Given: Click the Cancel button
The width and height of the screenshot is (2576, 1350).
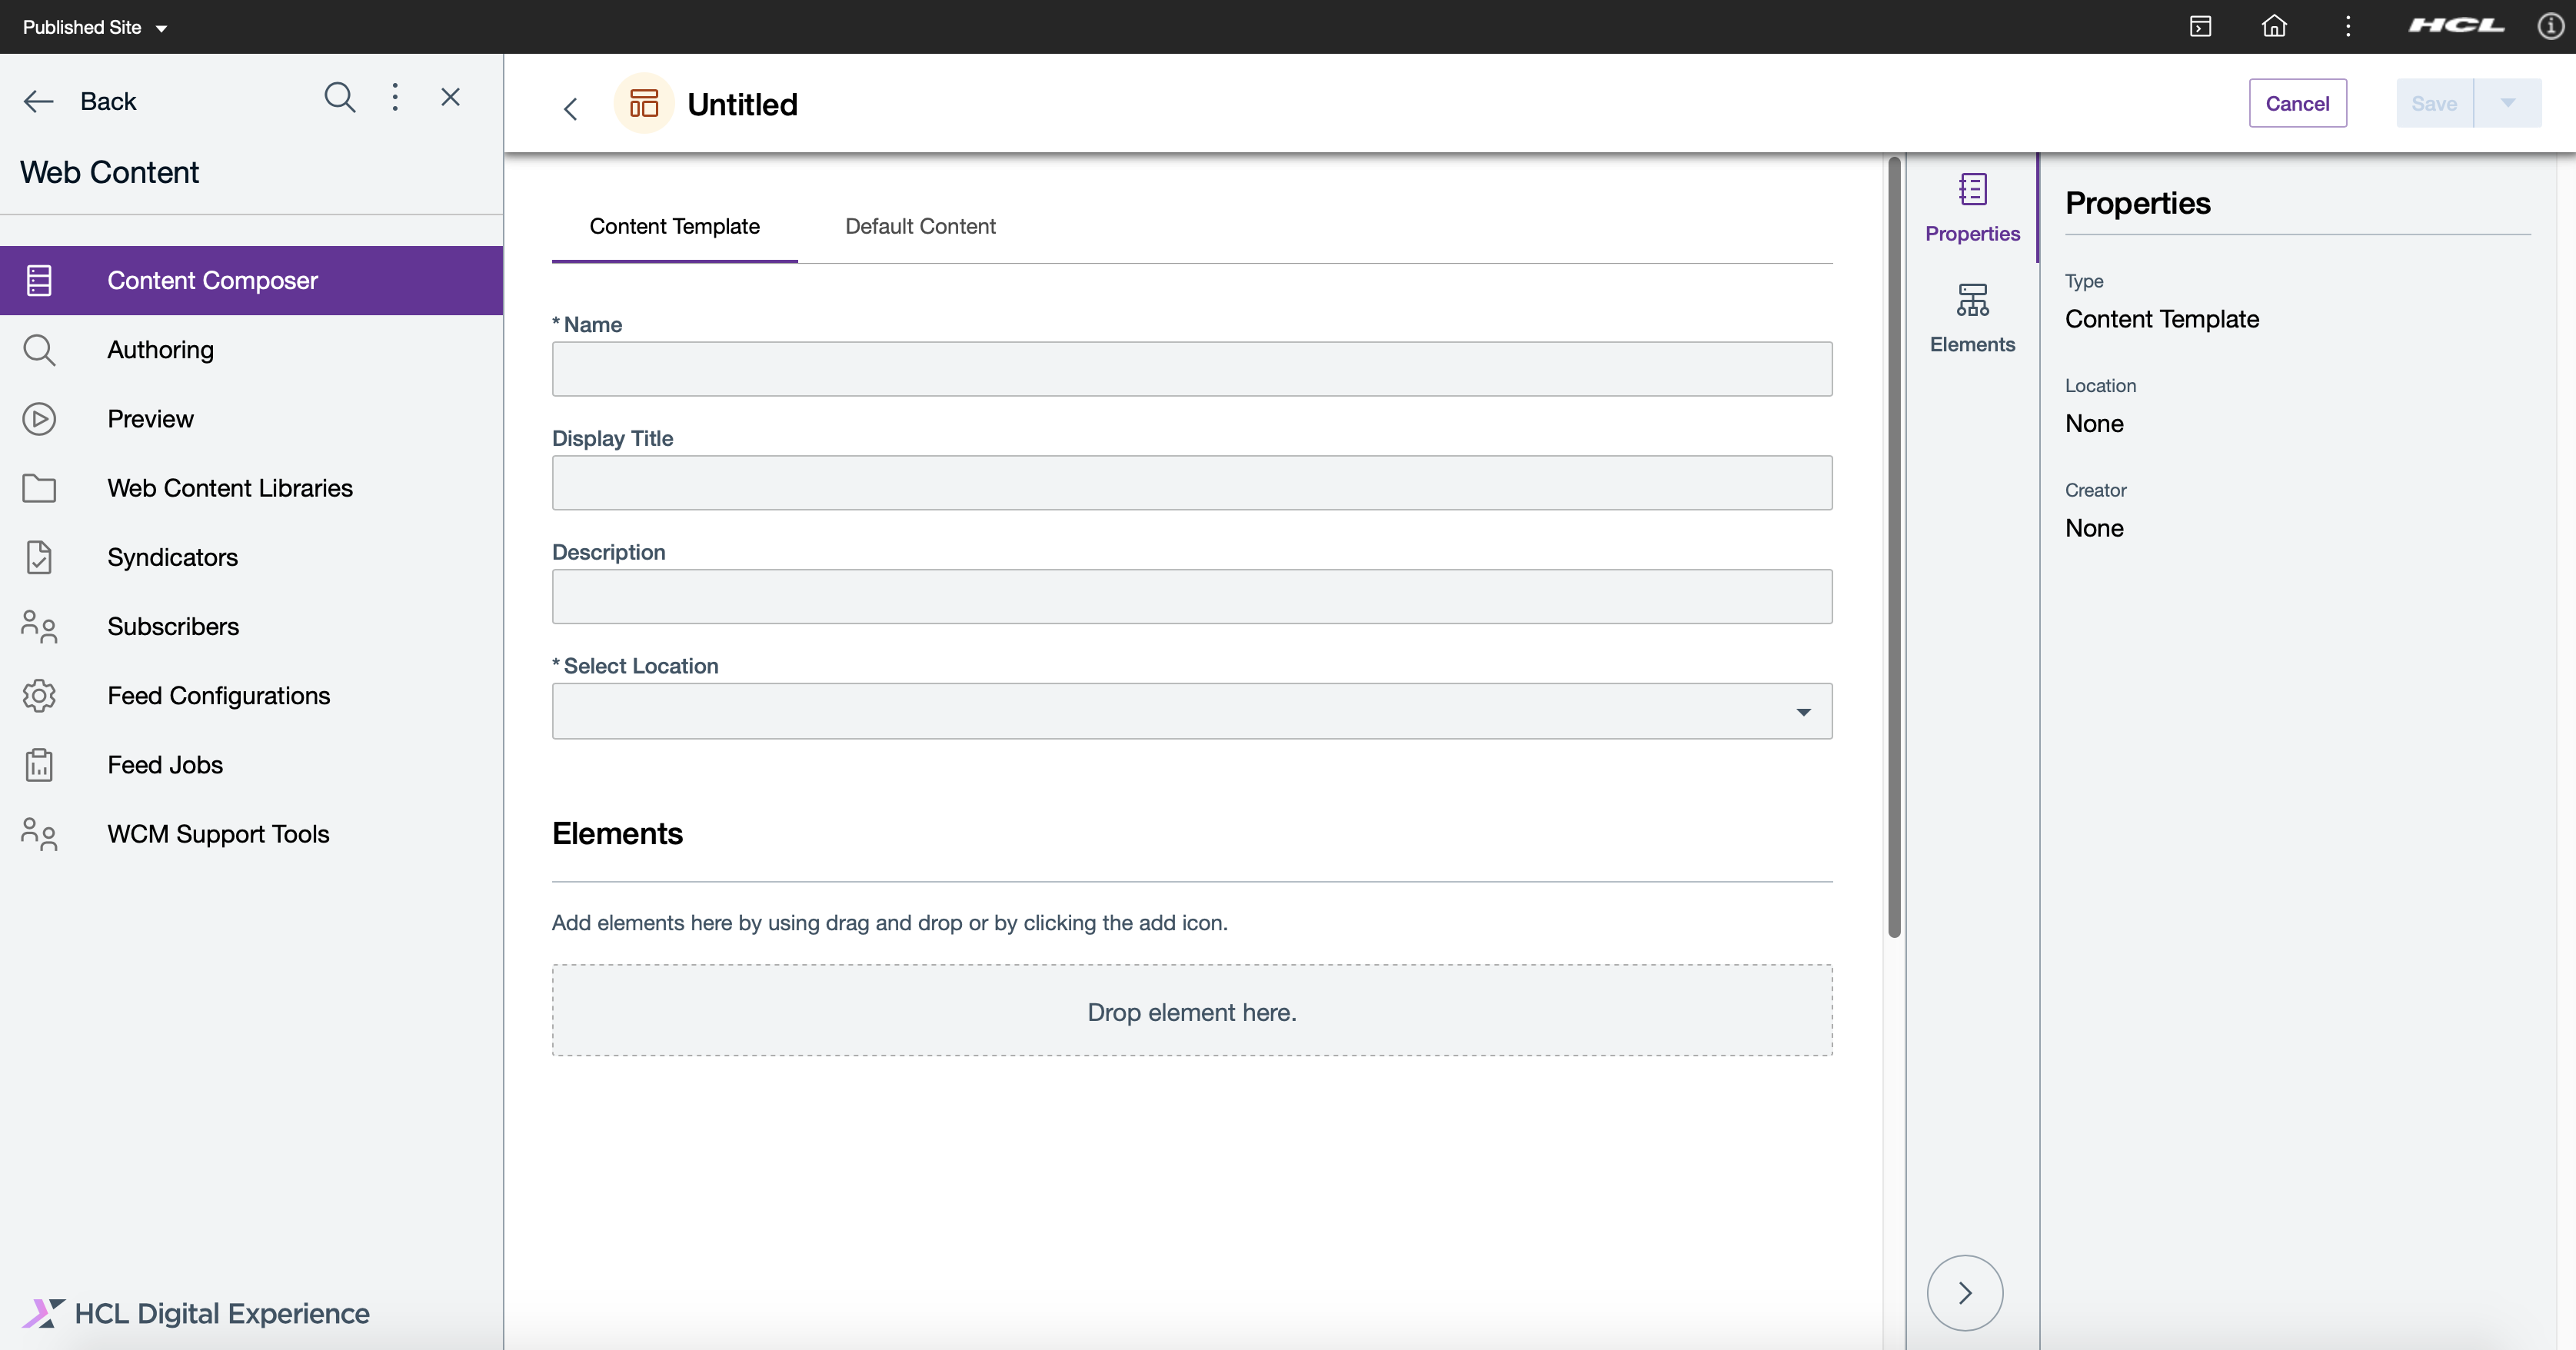Looking at the screenshot, I should (x=2297, y=103).
